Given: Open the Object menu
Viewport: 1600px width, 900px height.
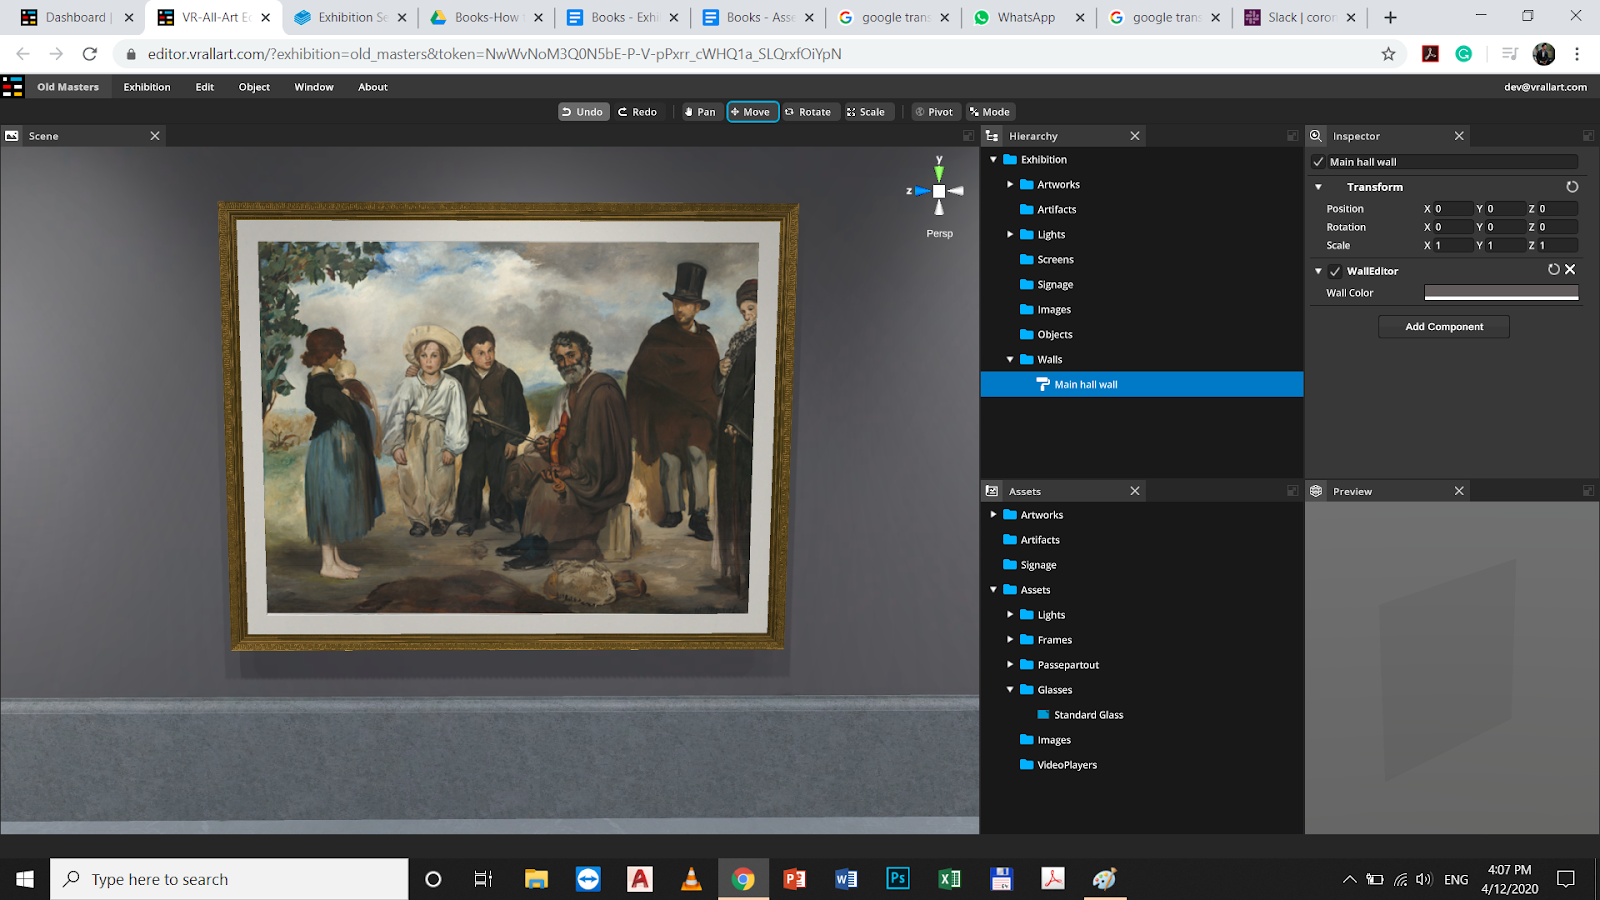Looking at the screenshot, I should click(254, 87).
